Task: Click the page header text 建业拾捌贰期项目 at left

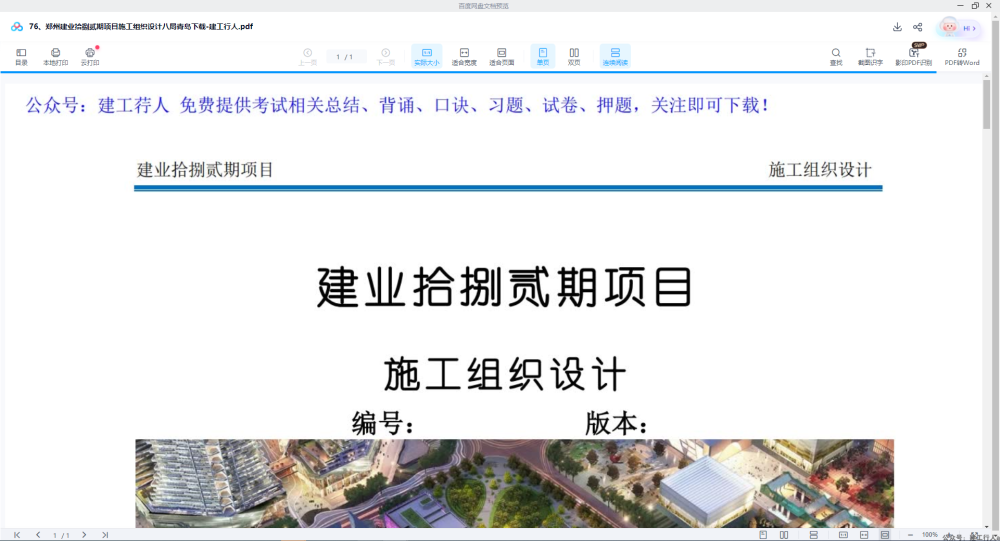Action: [x=205, y=170]
